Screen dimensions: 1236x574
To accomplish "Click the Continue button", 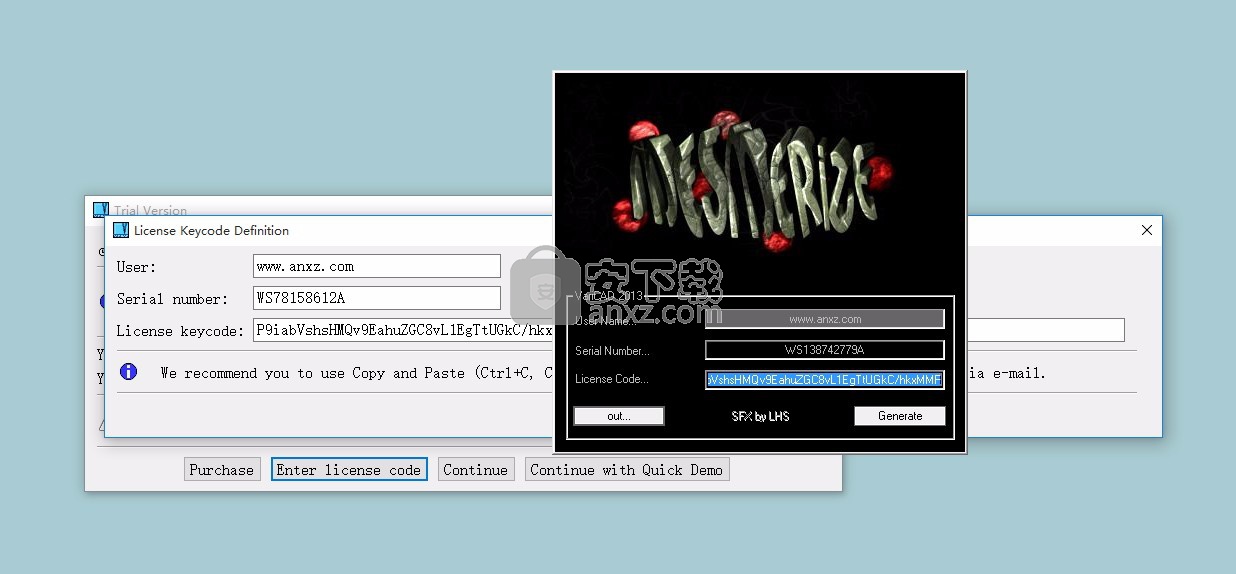I will click(476, 470).
